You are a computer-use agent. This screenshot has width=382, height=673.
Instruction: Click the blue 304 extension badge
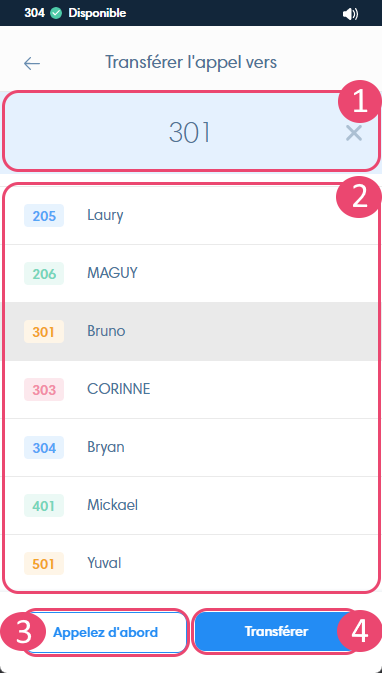(x=44, y=448)
